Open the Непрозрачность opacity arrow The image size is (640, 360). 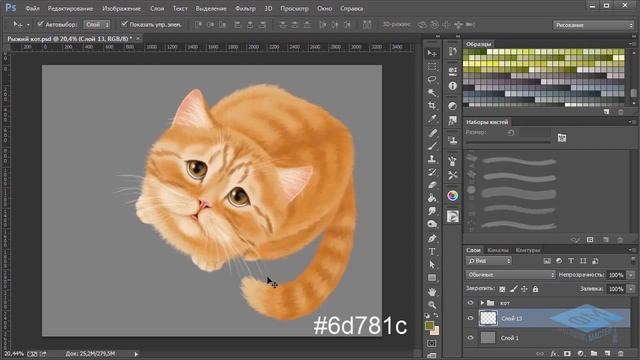pyautogui.click(x=631, y=275)
